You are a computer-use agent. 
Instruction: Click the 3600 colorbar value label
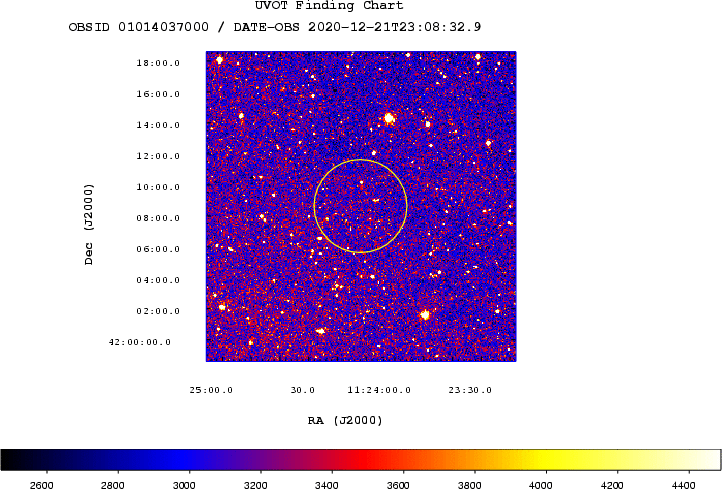click(x=398, y=485)
